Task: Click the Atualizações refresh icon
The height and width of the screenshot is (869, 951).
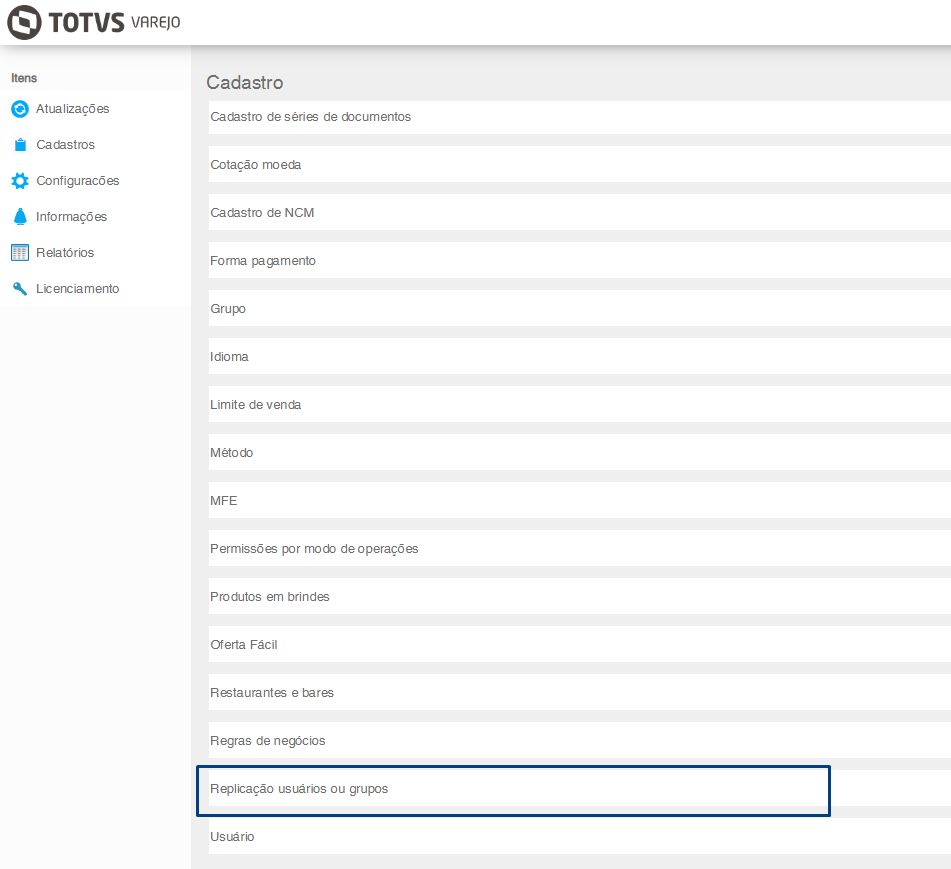Action: click(x=20, y=109)
